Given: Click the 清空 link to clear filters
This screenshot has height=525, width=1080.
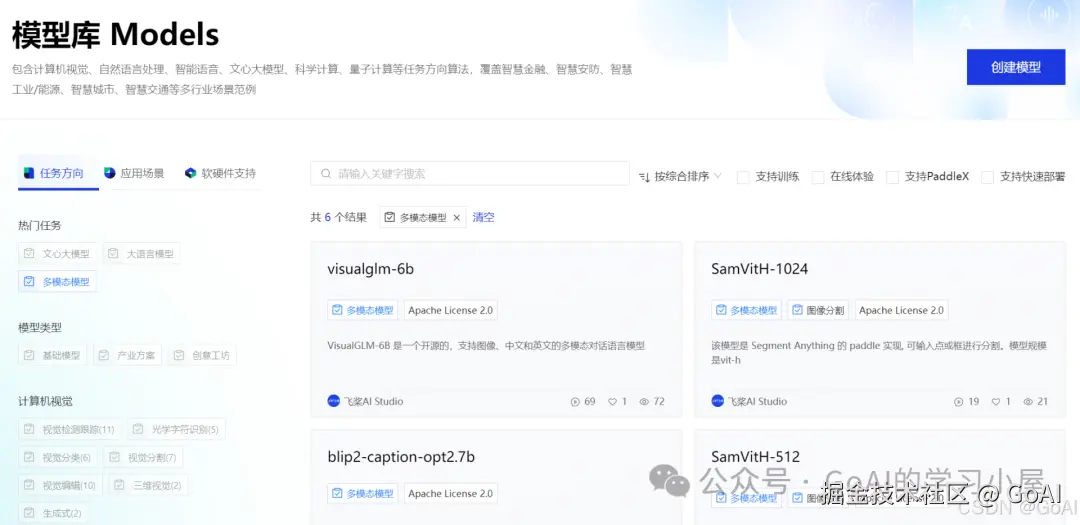Looking at the screenshot, I should click(484, 218).
